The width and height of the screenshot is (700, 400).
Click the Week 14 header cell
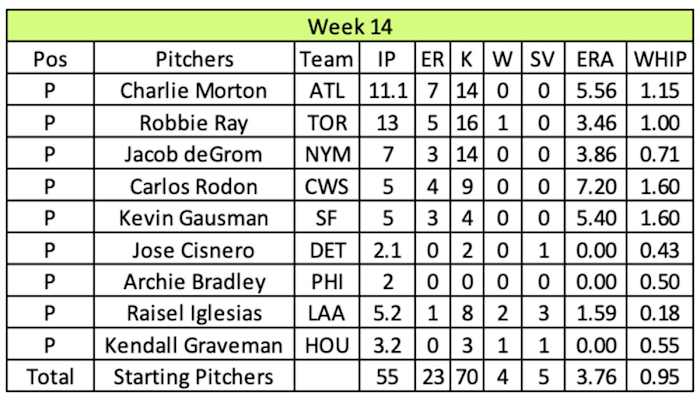(x=349, y=25)
